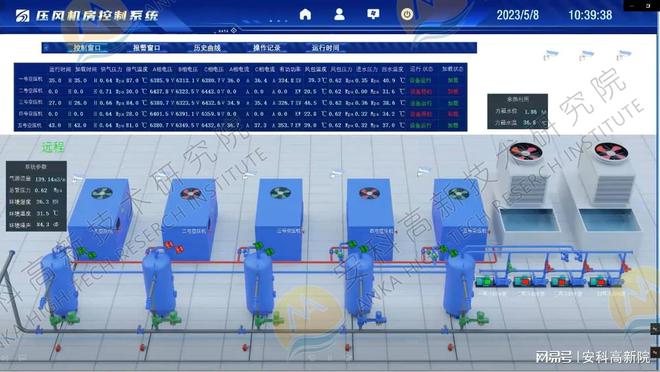
Task: Click the yellow power button icon
Action: coord(407,14)
